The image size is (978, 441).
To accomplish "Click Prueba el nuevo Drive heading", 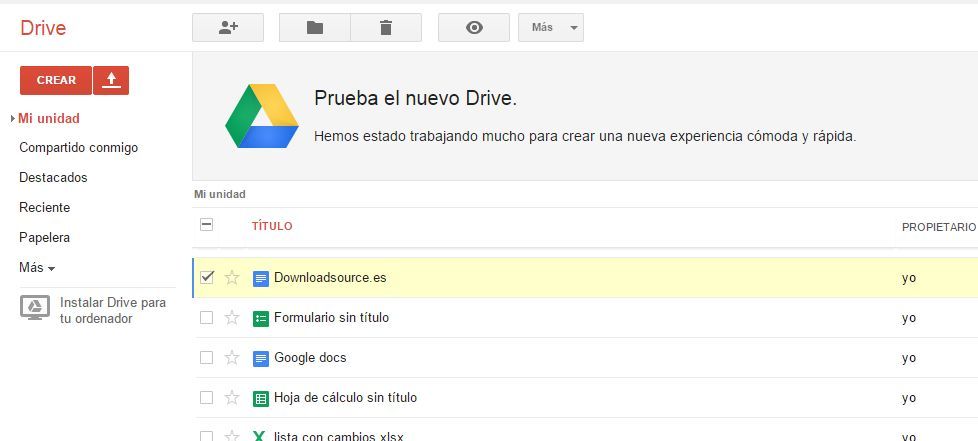I will click(x=415, y=98).
